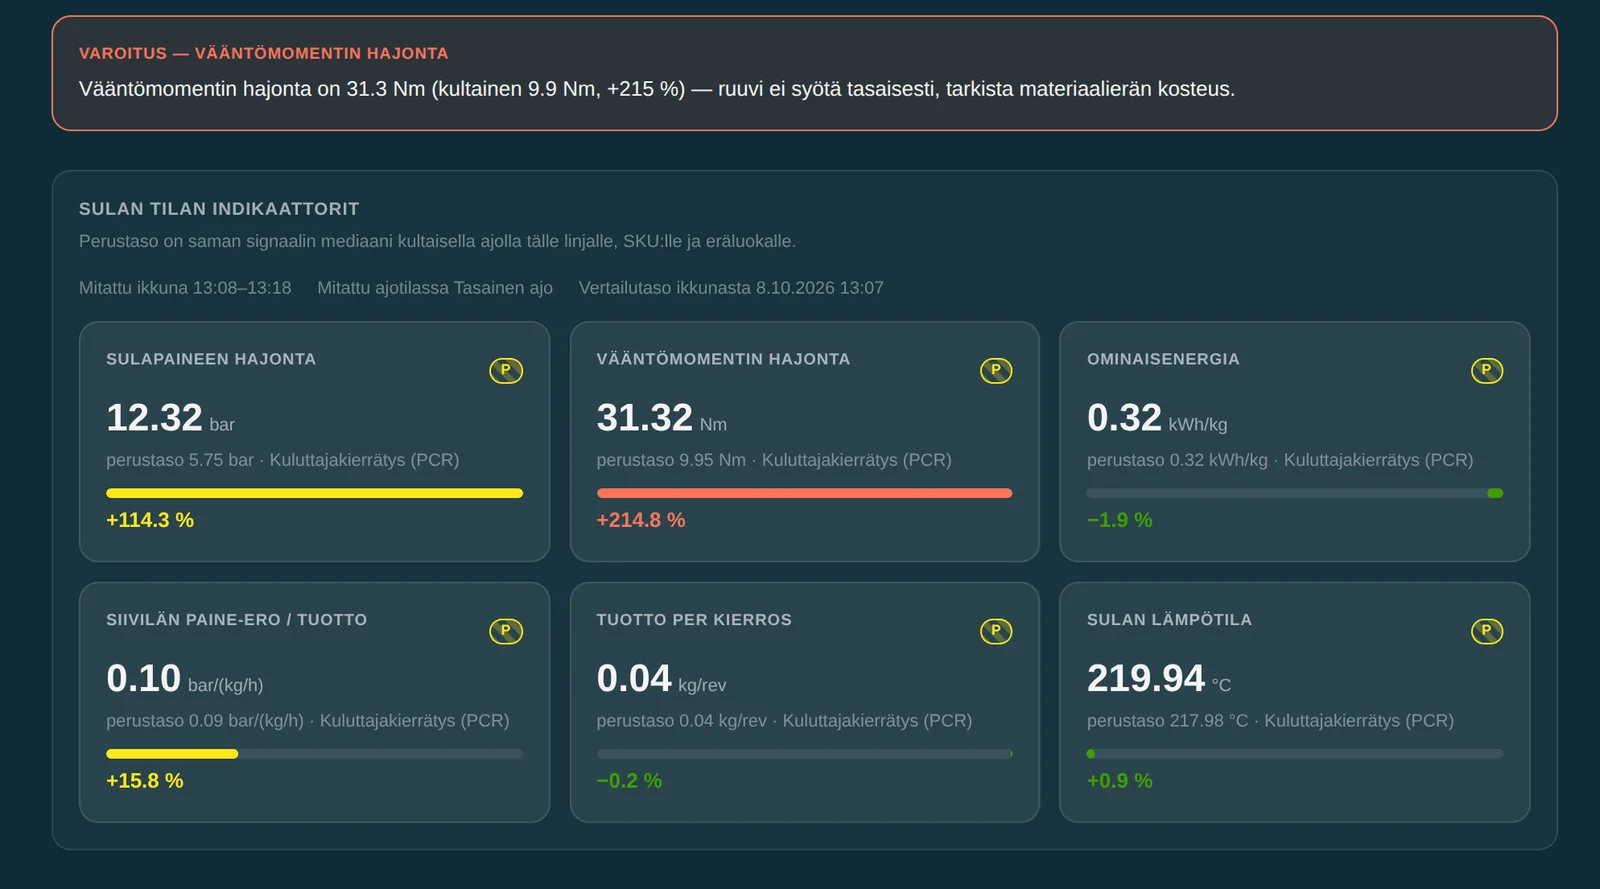Select the 0.32 kWh/kg value
Image resolution: width=1600 pixels, height=889 pixels.
click(x=1157, y=418)
